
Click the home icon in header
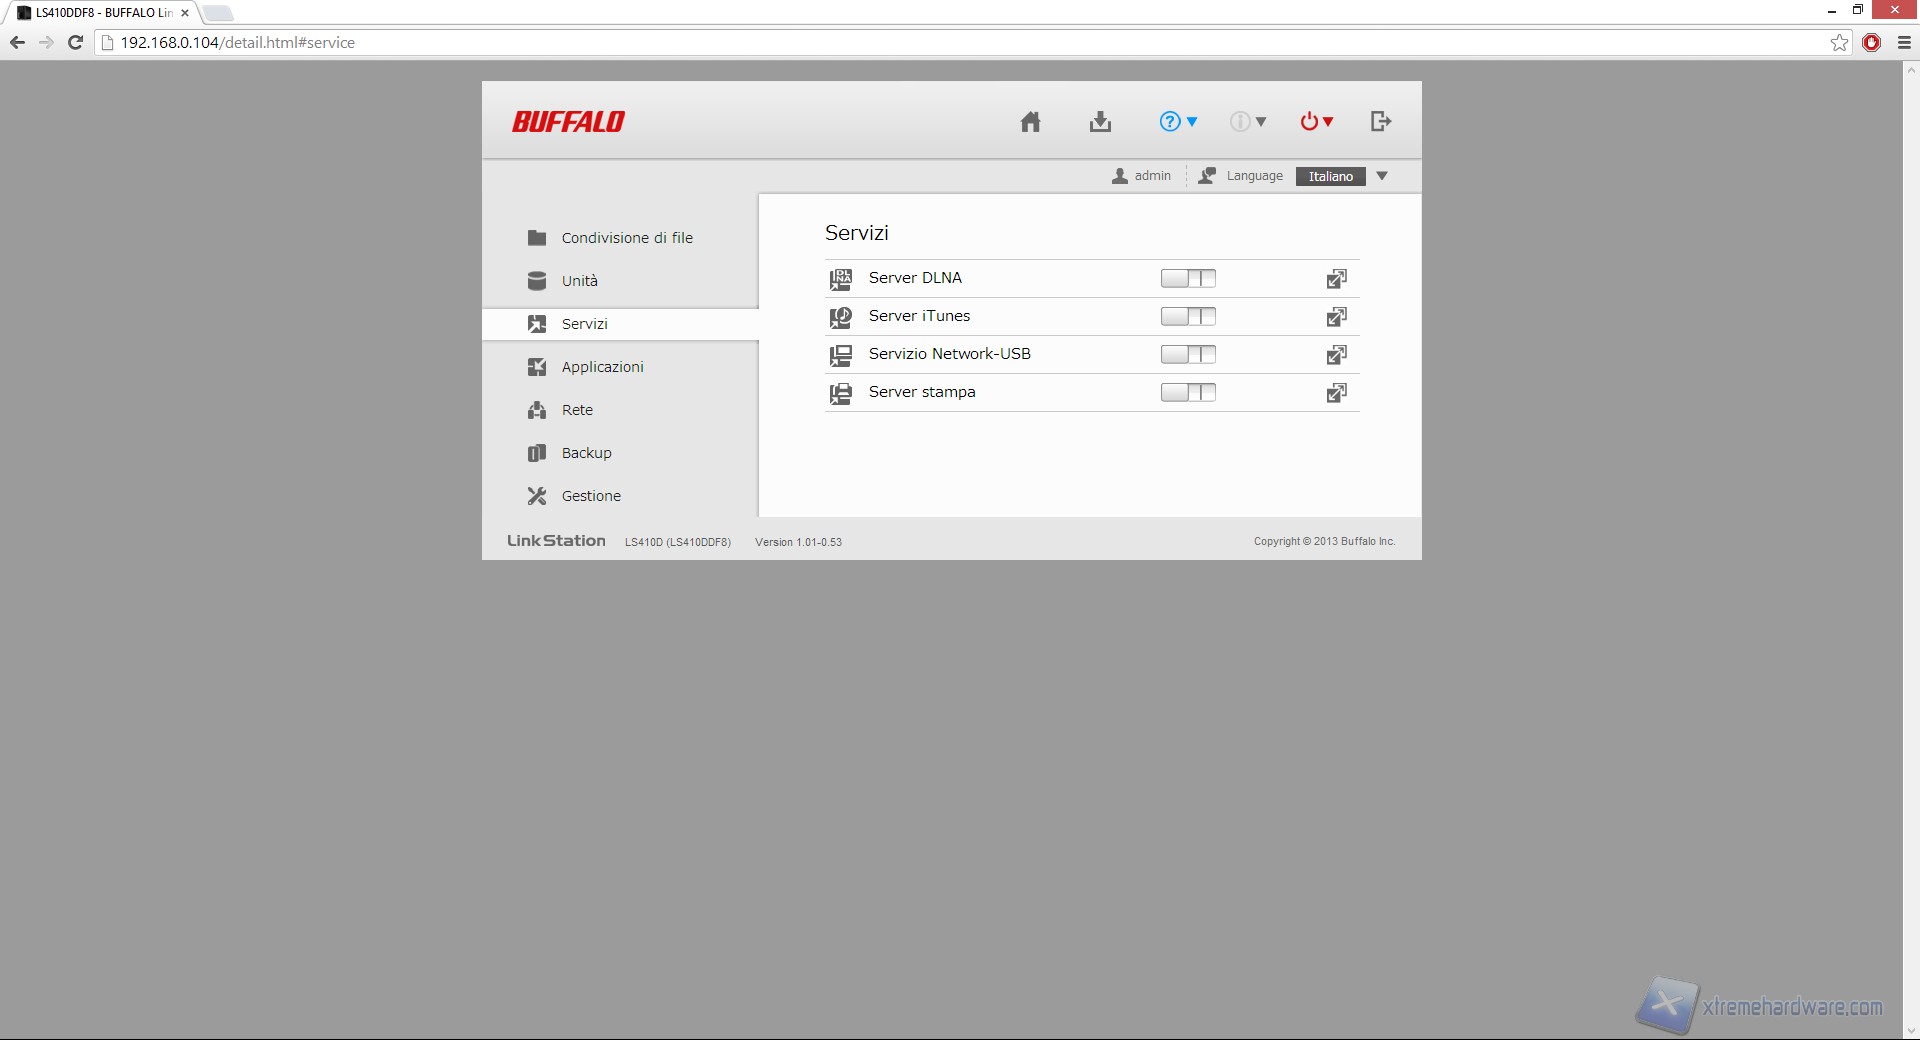tap(1030, 122)
